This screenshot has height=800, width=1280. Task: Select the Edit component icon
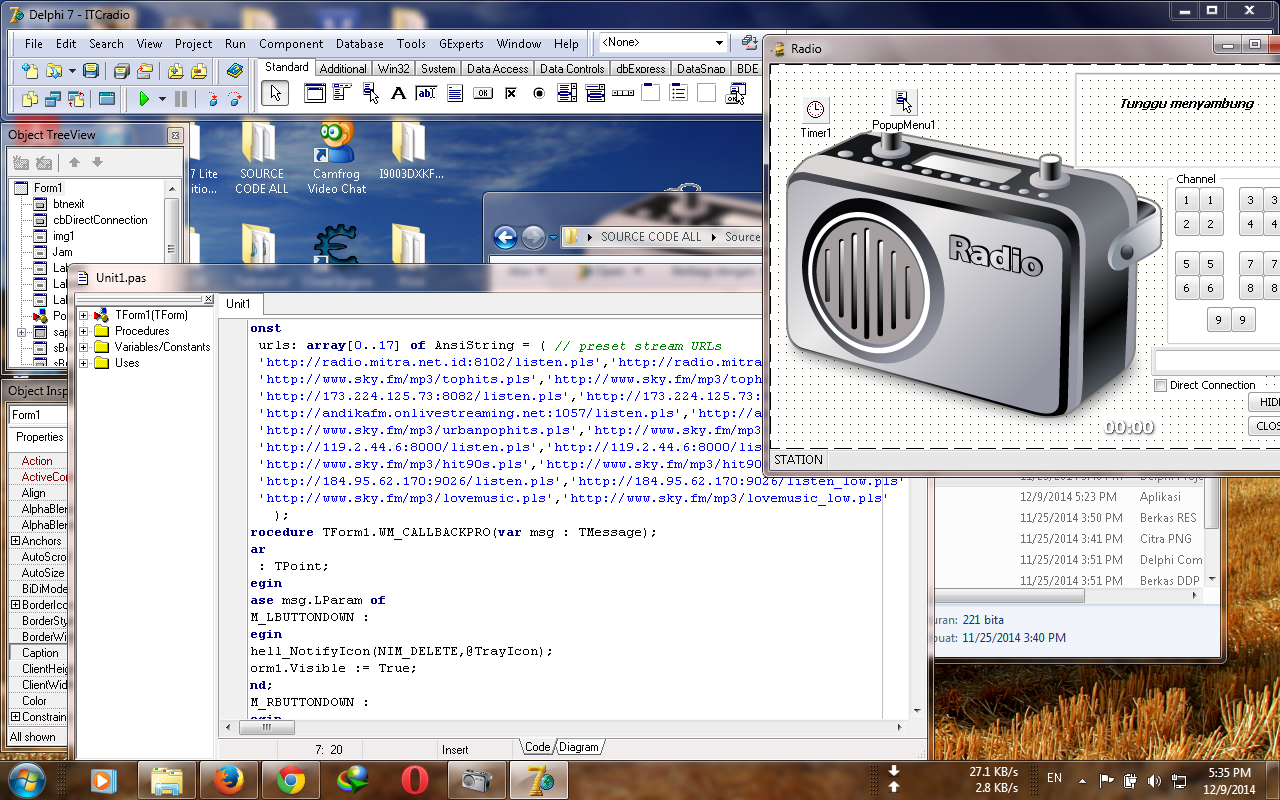coord(425,92)
